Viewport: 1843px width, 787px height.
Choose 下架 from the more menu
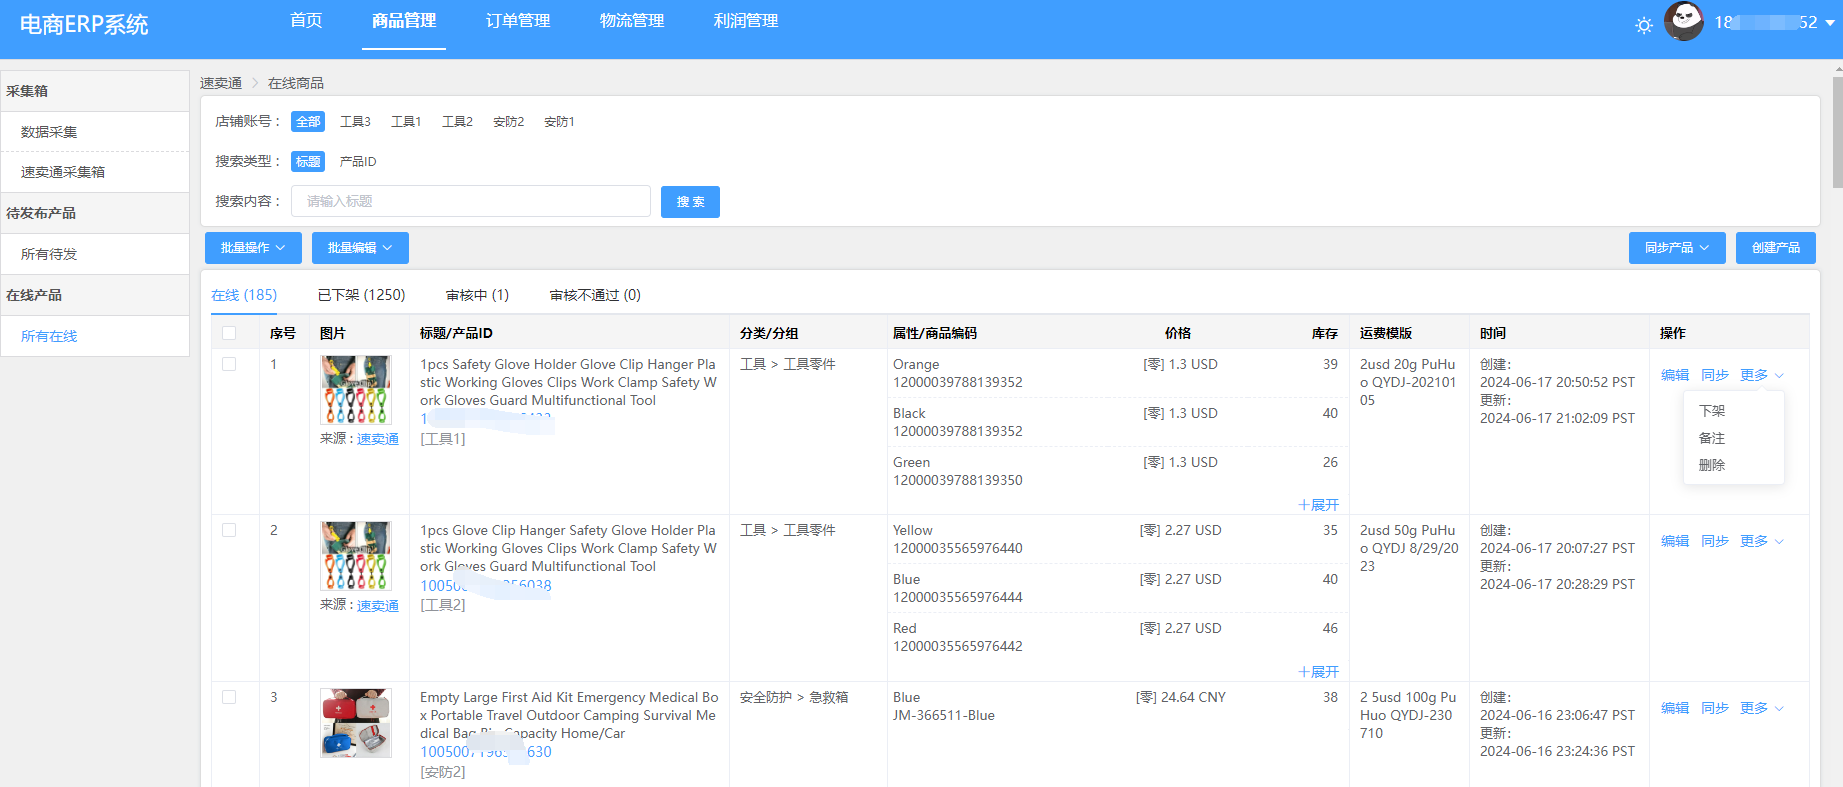(1712, 411)
